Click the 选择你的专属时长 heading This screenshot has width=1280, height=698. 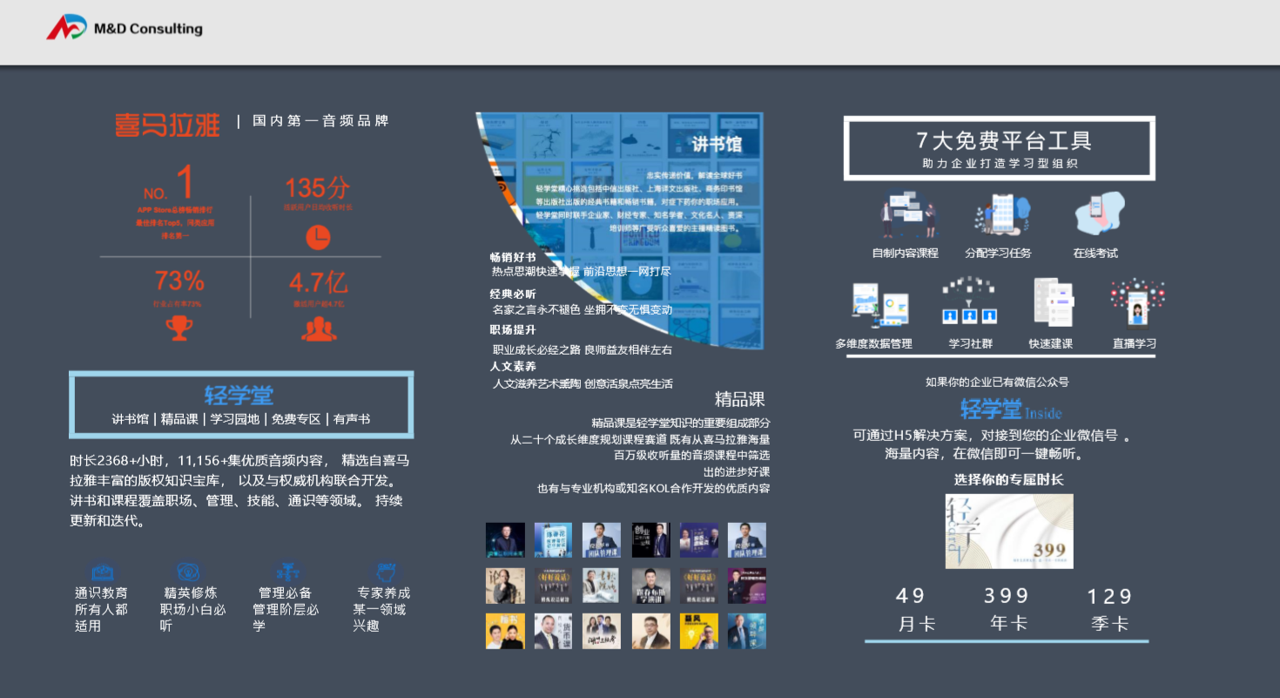pos(1008,480)
